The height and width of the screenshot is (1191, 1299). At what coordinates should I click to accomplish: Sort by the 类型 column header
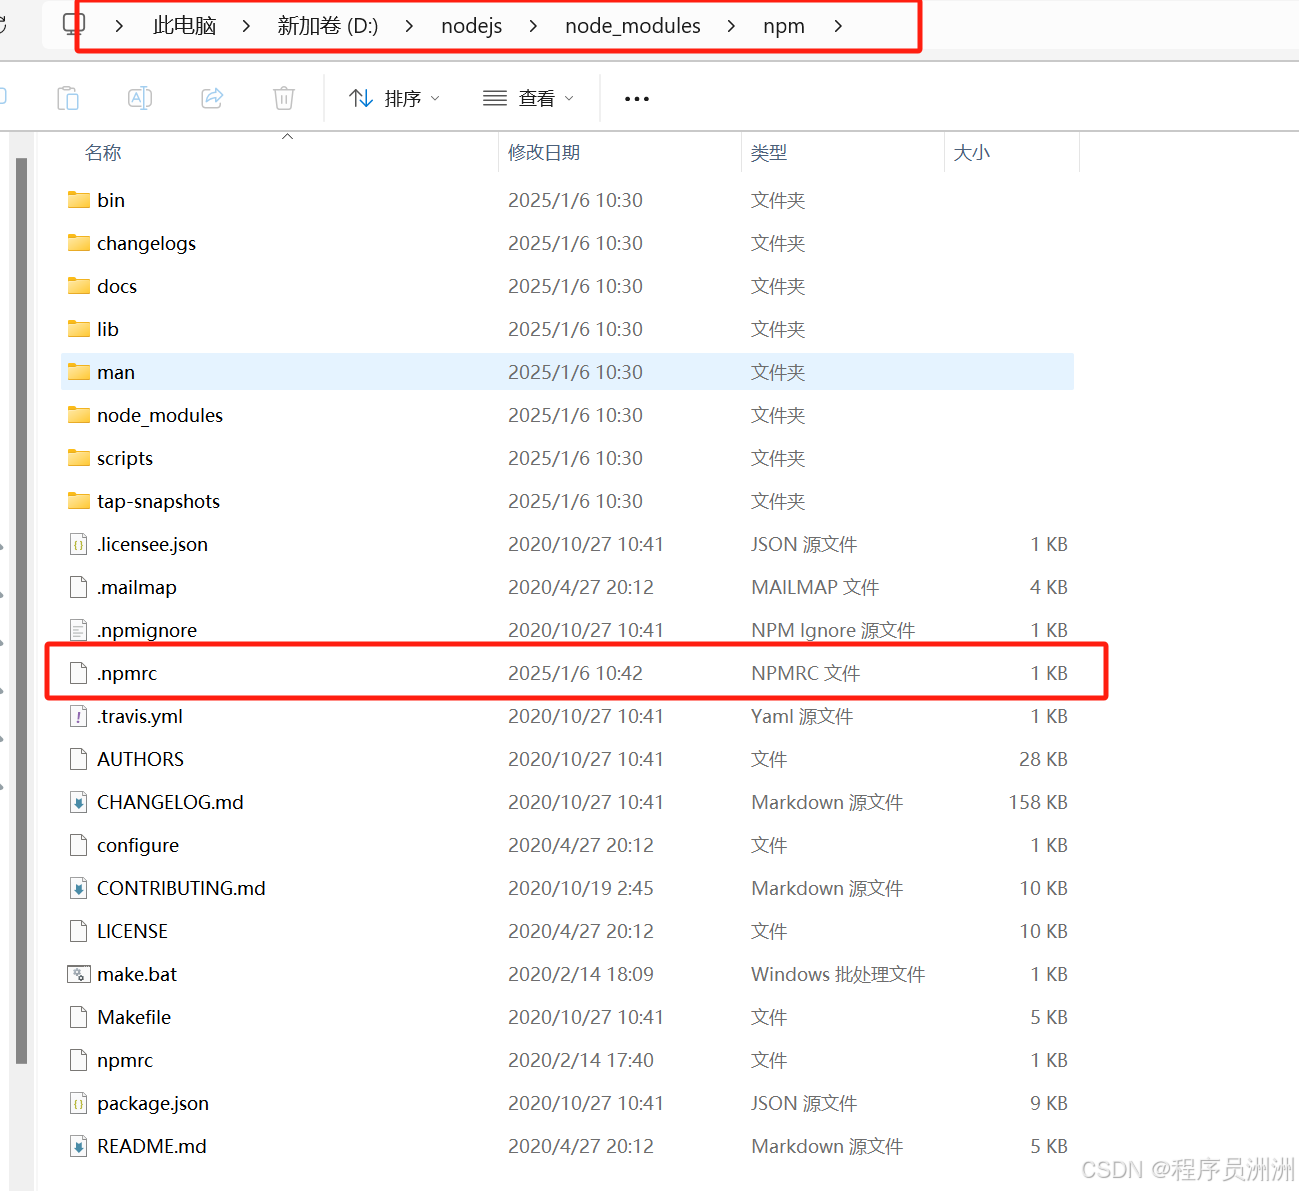[769, 153]
